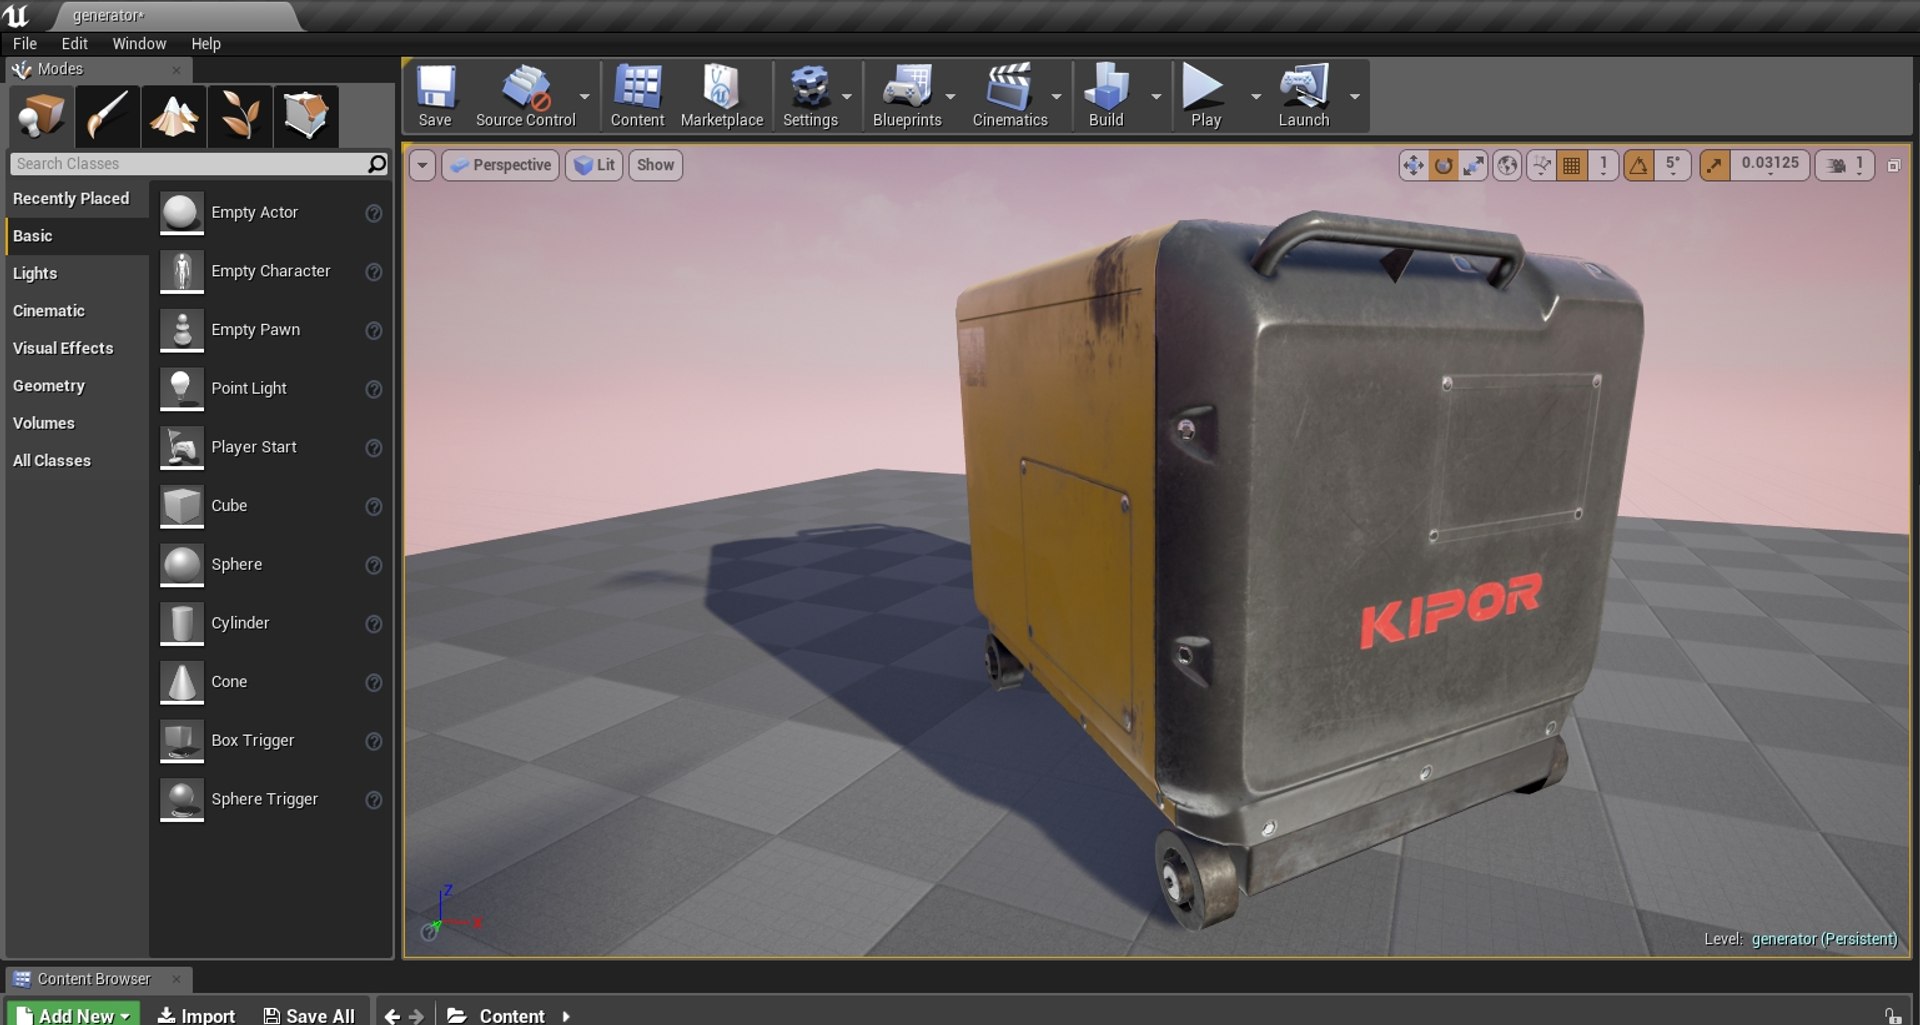Click the Save toolbar icon

tap(435, 96)
